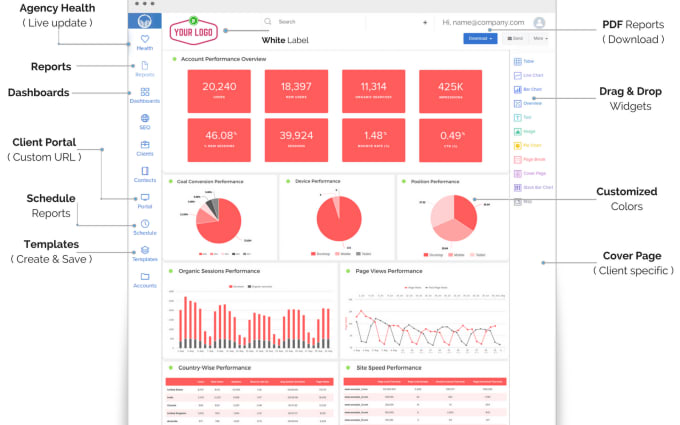Click the 425K stat card
The width and height of the screenshot is (680, 425).
pyautogui.click(x=450, y=92)
